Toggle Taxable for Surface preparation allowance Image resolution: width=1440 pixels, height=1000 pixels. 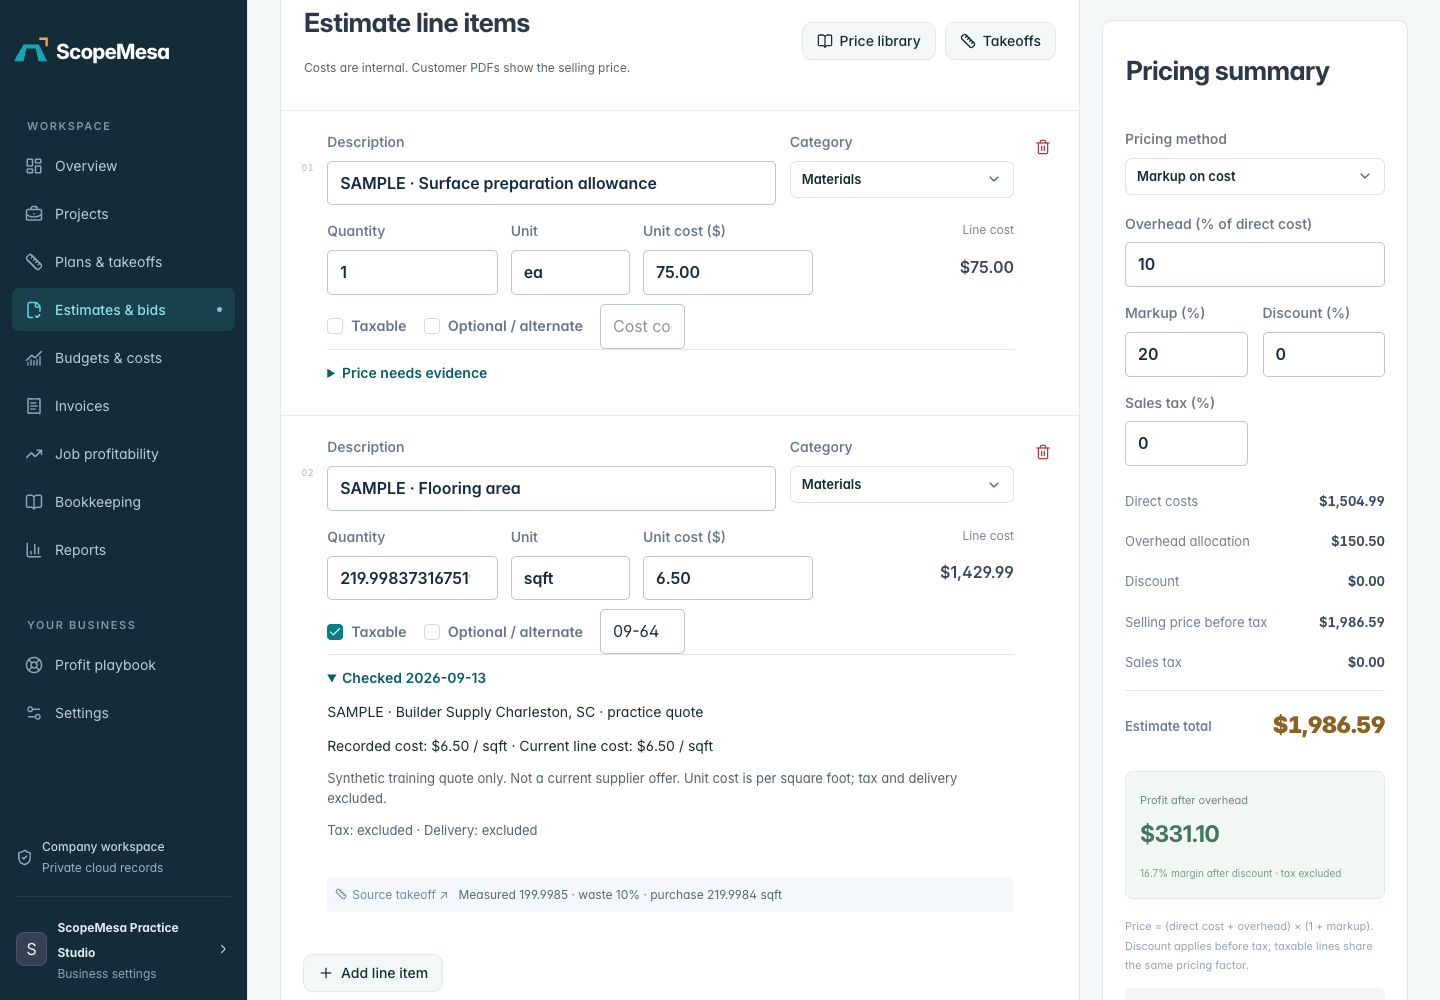tap(335, 326)
